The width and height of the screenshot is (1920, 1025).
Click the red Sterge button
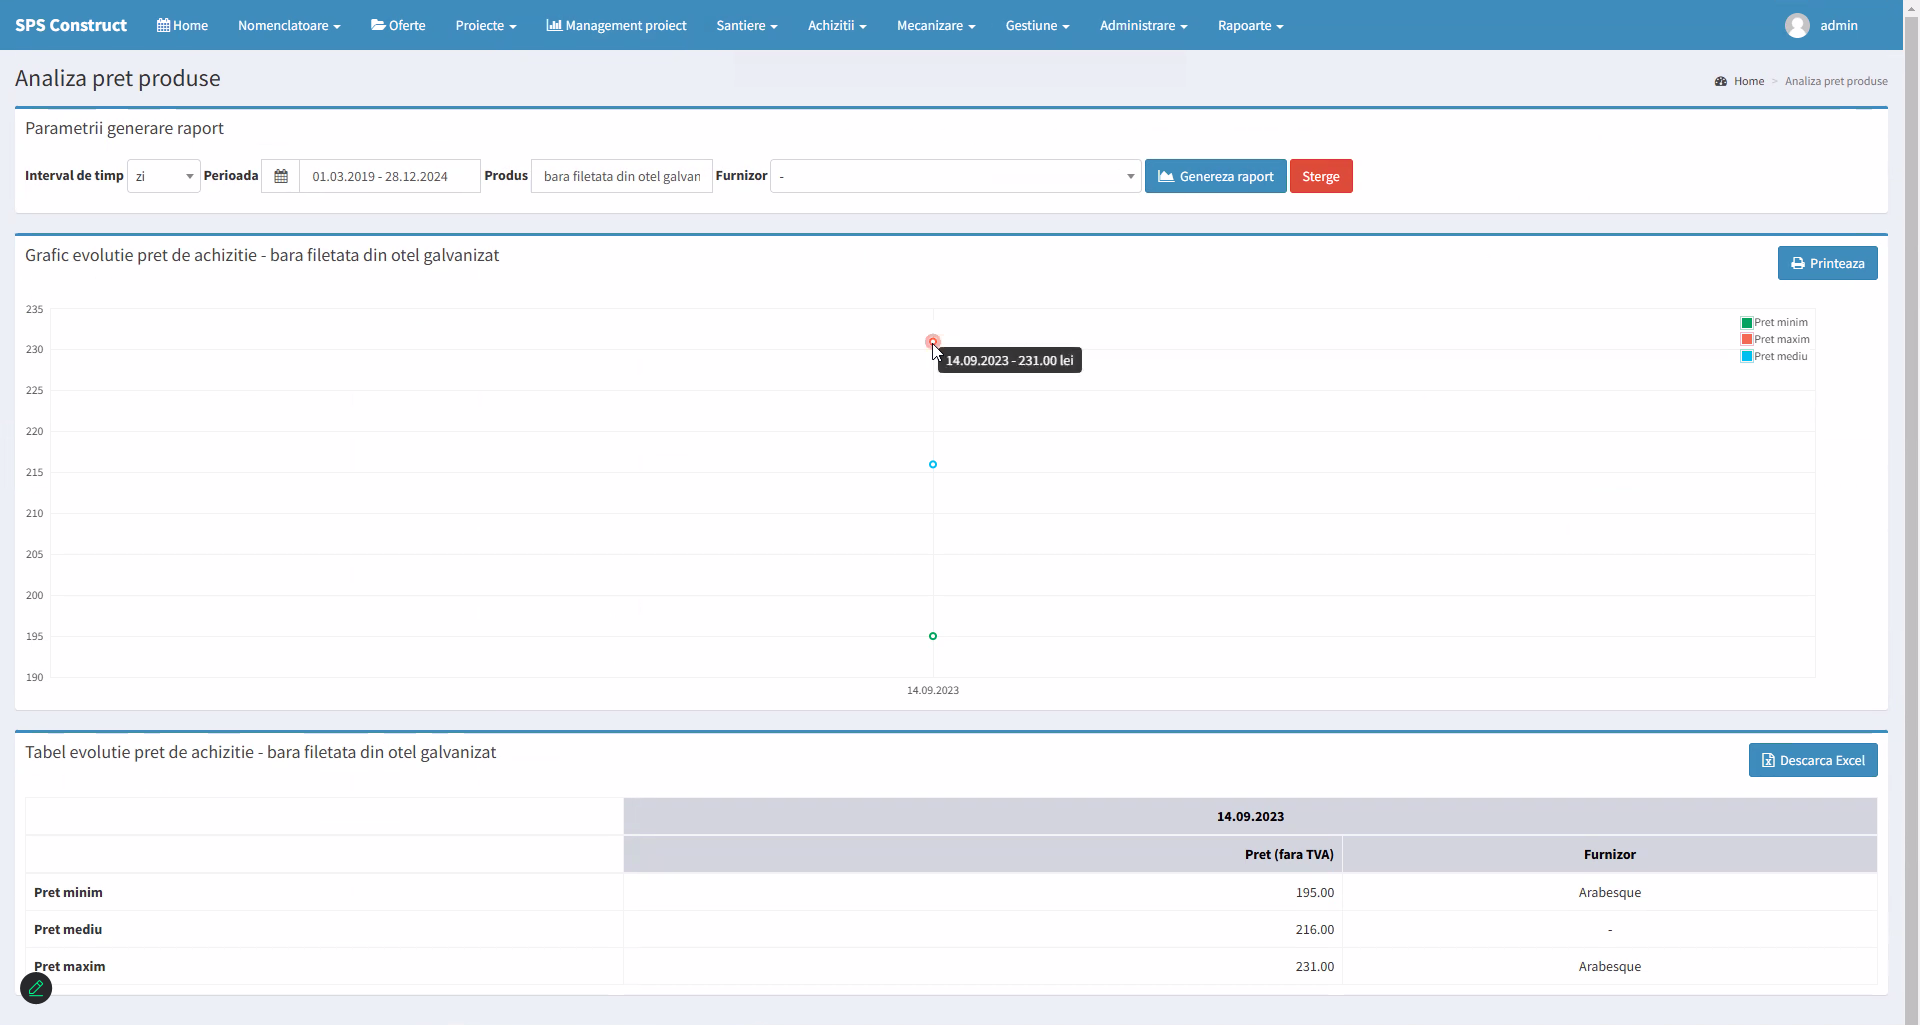(x=1320, y=176)
